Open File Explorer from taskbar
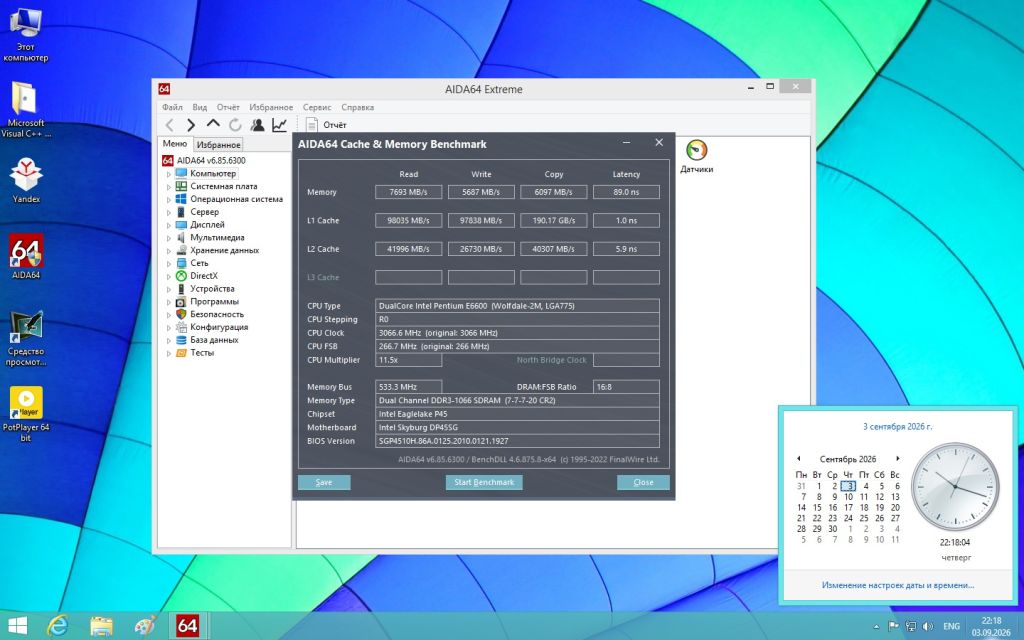This screenshot has height=640, width=1024. 101,626
